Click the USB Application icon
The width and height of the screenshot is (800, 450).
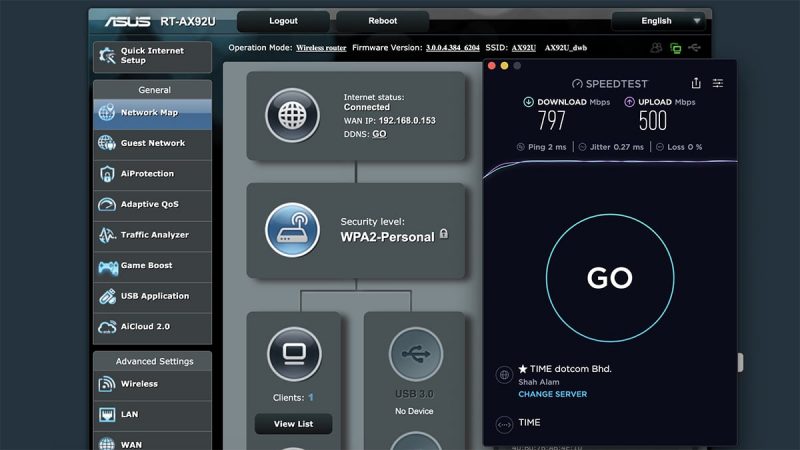point(107,296)
